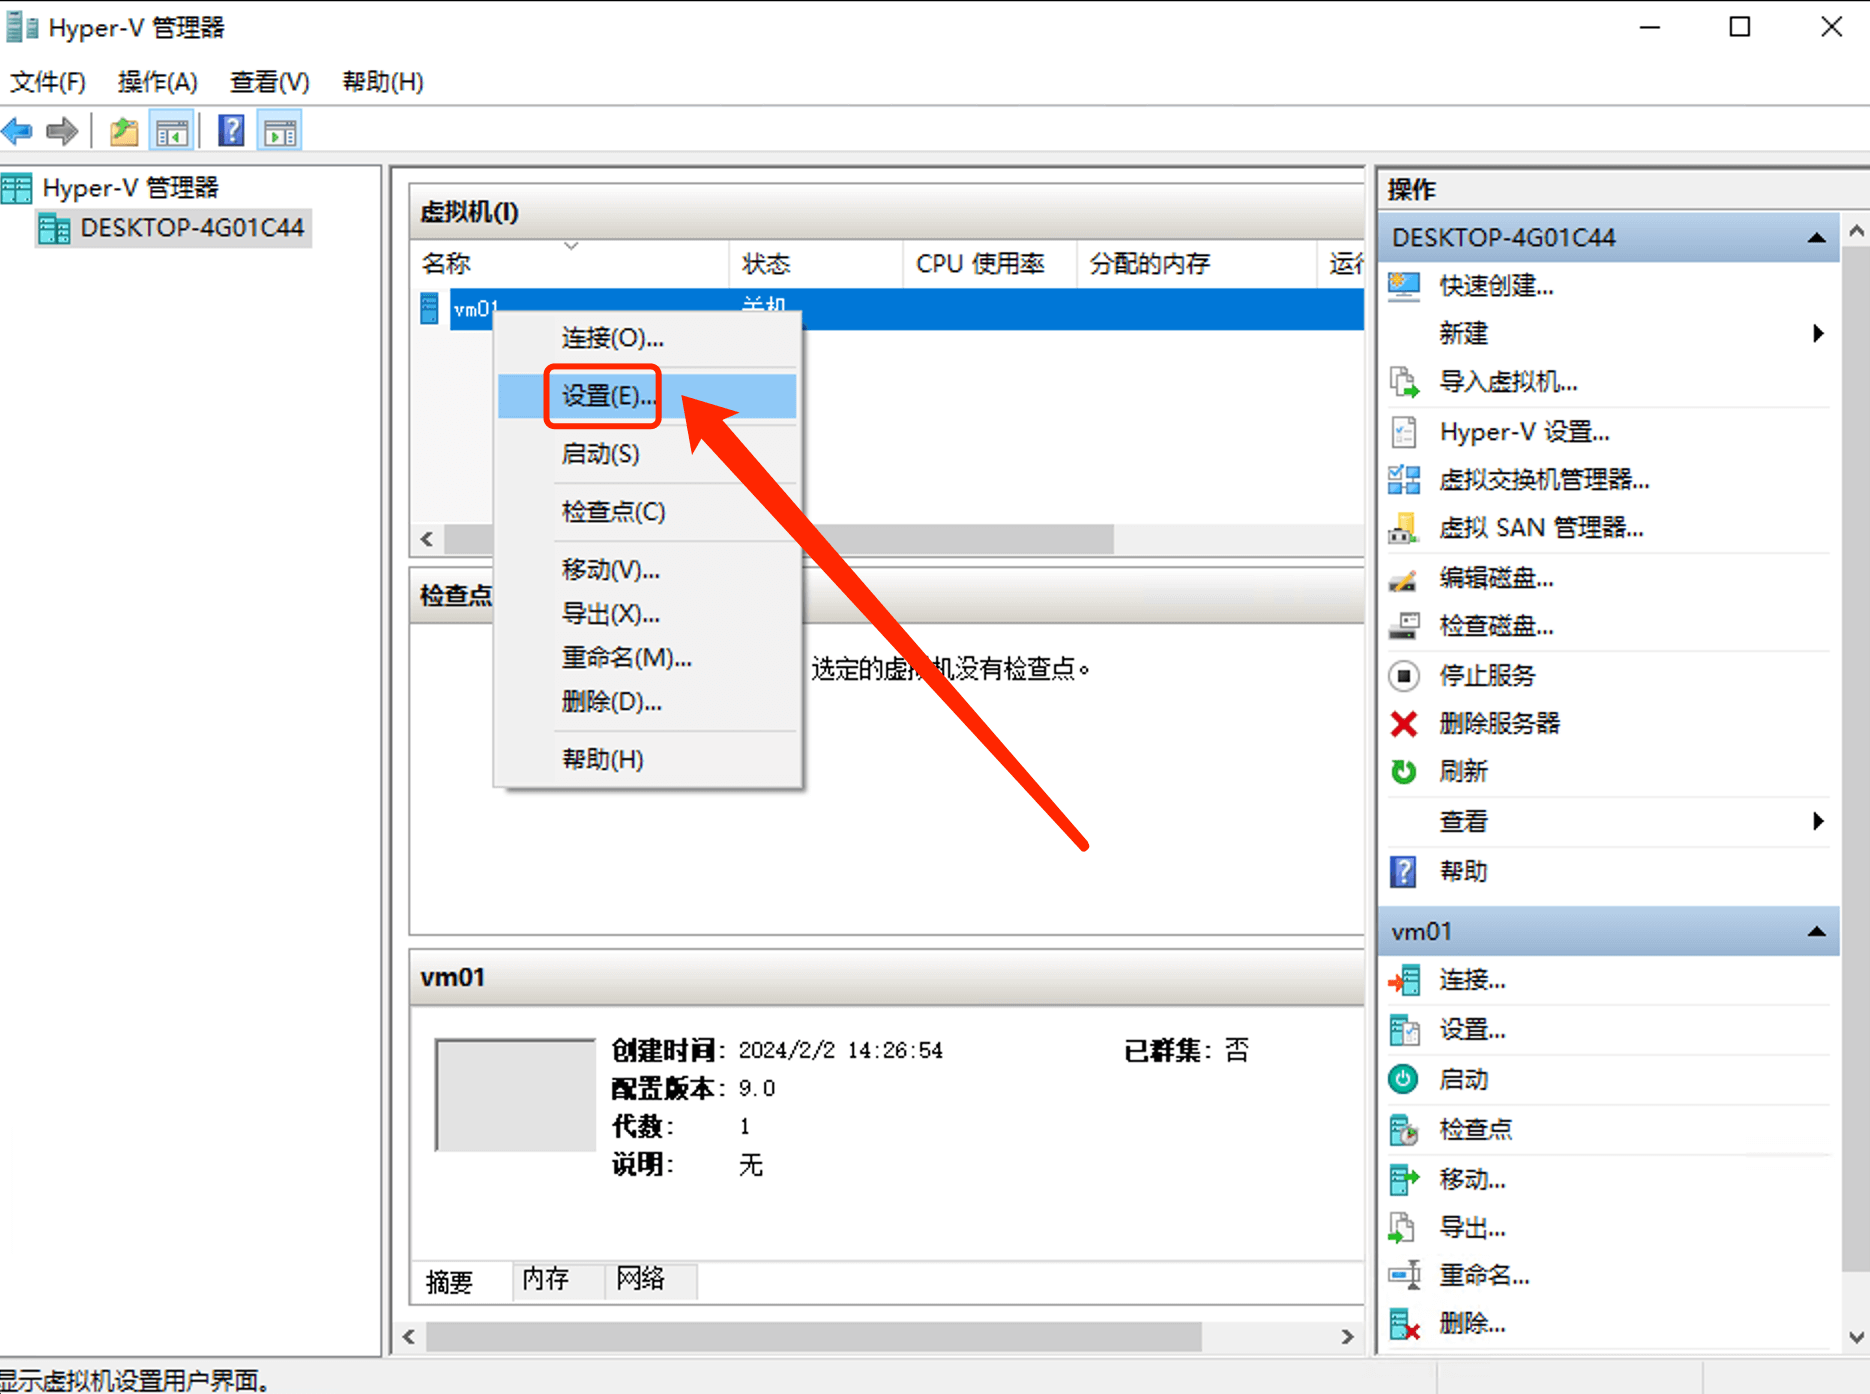Choose 重命名(M)... in context menu
This screenshot has height=1394, width=1870.
(648, 658)
